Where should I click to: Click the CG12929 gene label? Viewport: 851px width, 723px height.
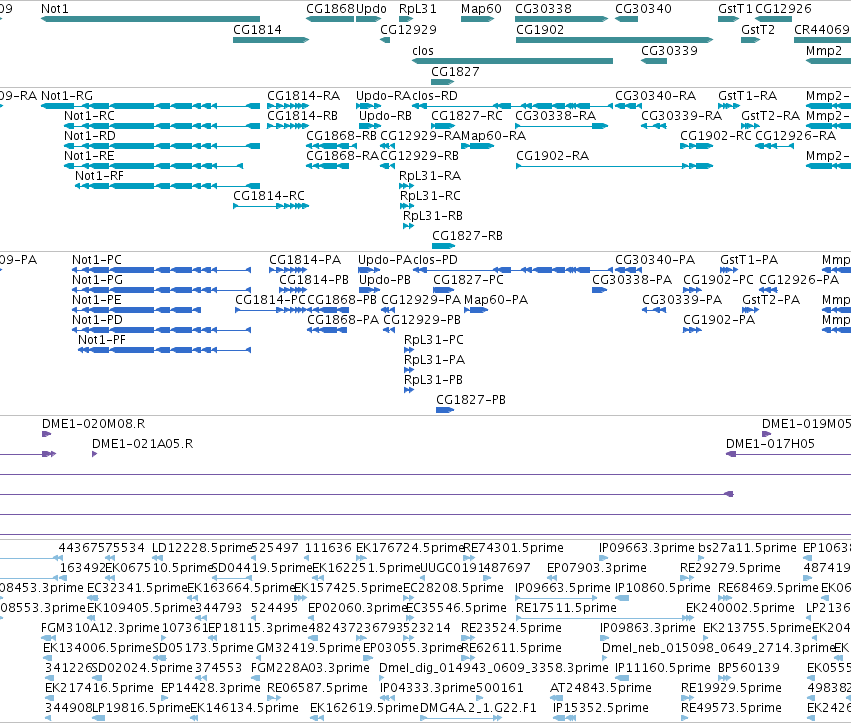(408, 29)
